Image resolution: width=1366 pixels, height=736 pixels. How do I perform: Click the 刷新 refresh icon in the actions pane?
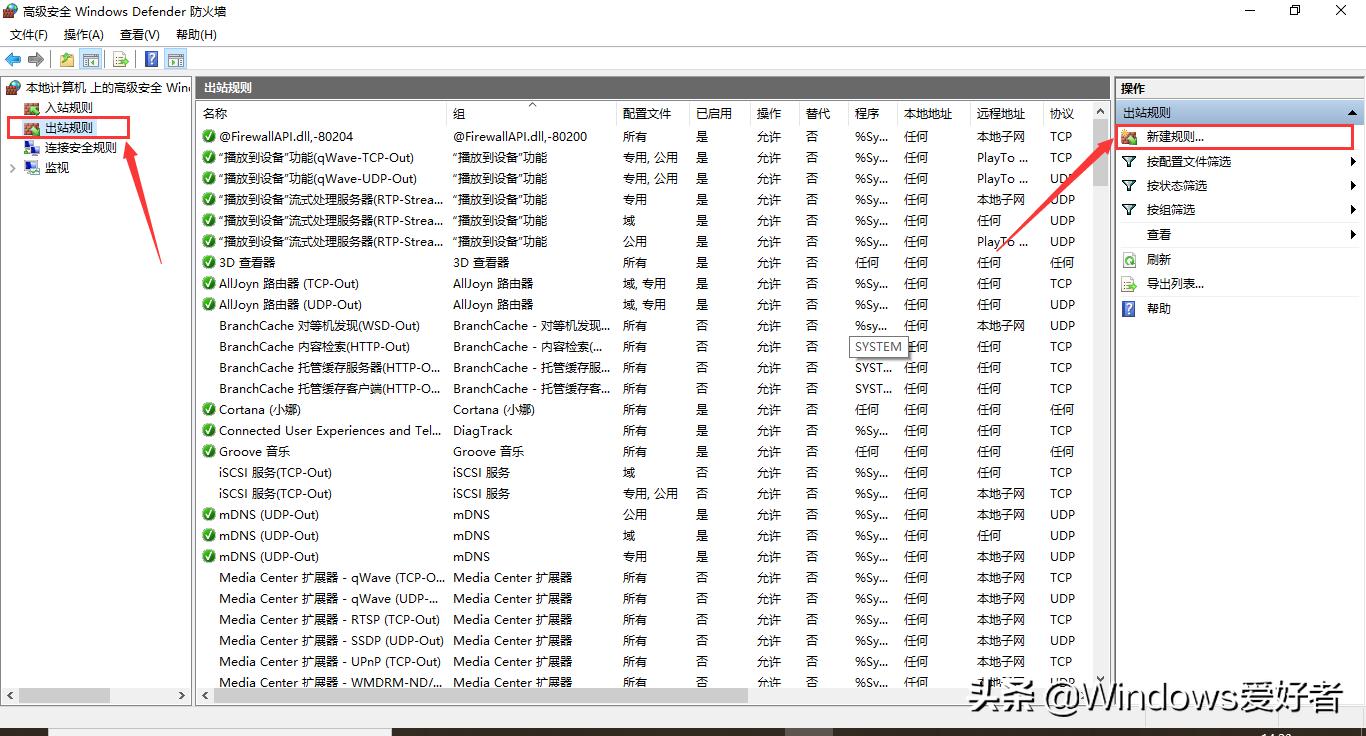pos(1128,260)
